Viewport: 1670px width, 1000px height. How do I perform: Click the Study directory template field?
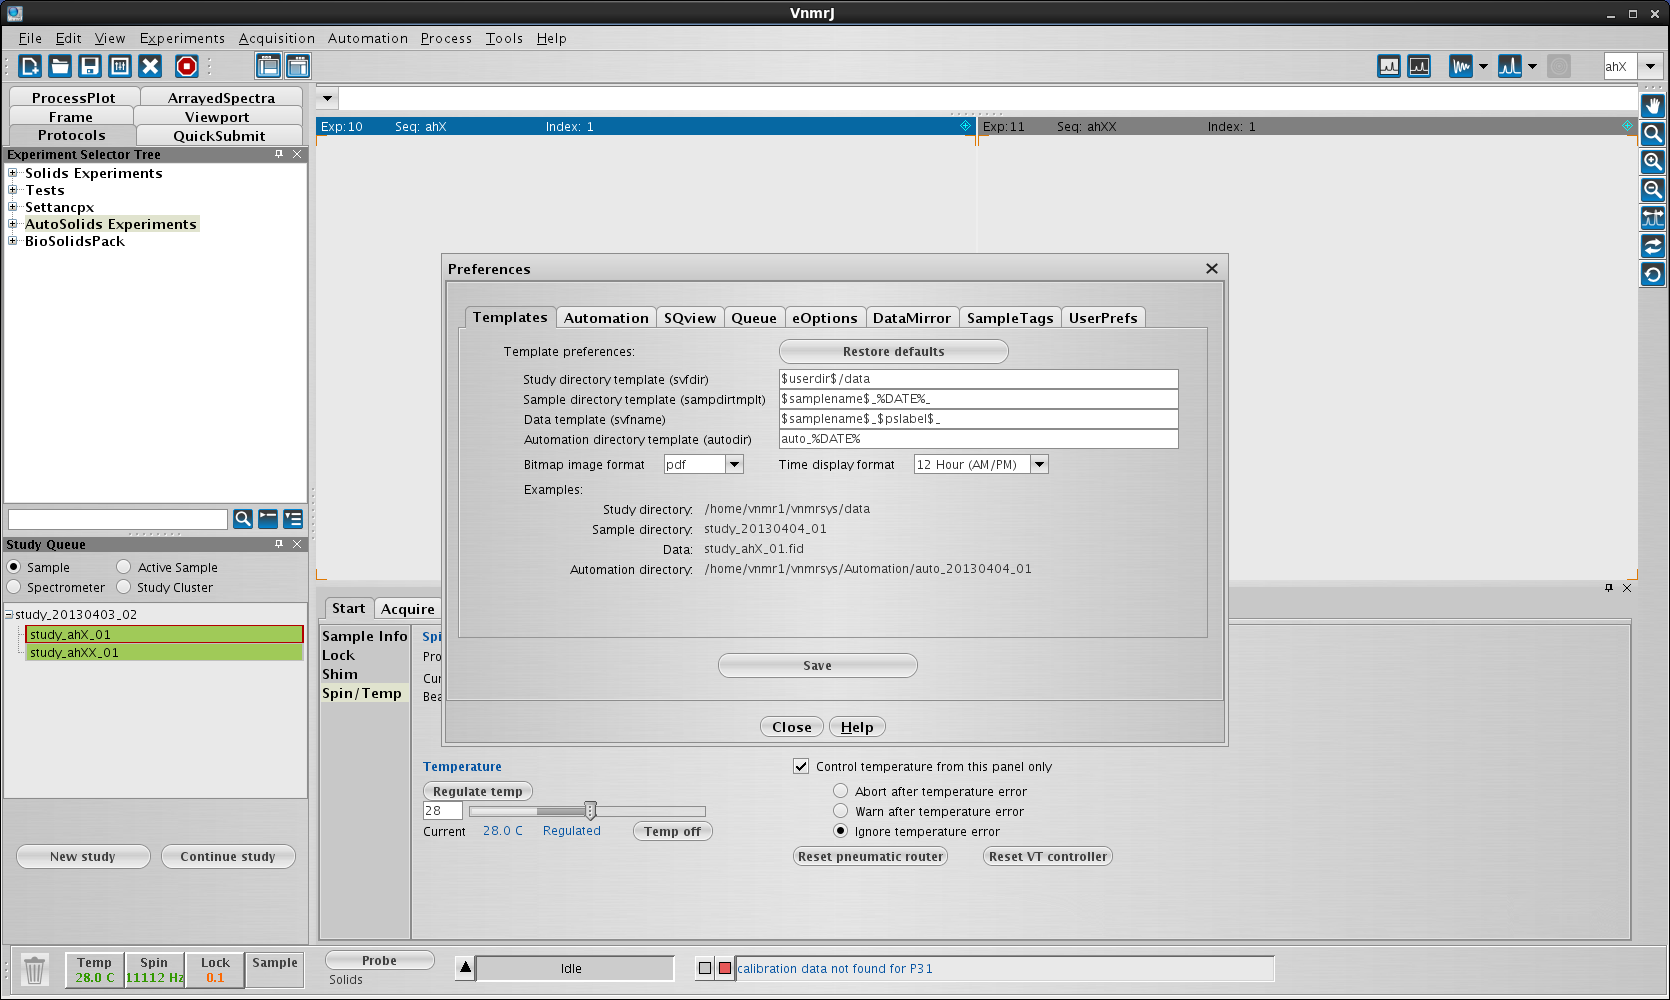pos(978,379)
